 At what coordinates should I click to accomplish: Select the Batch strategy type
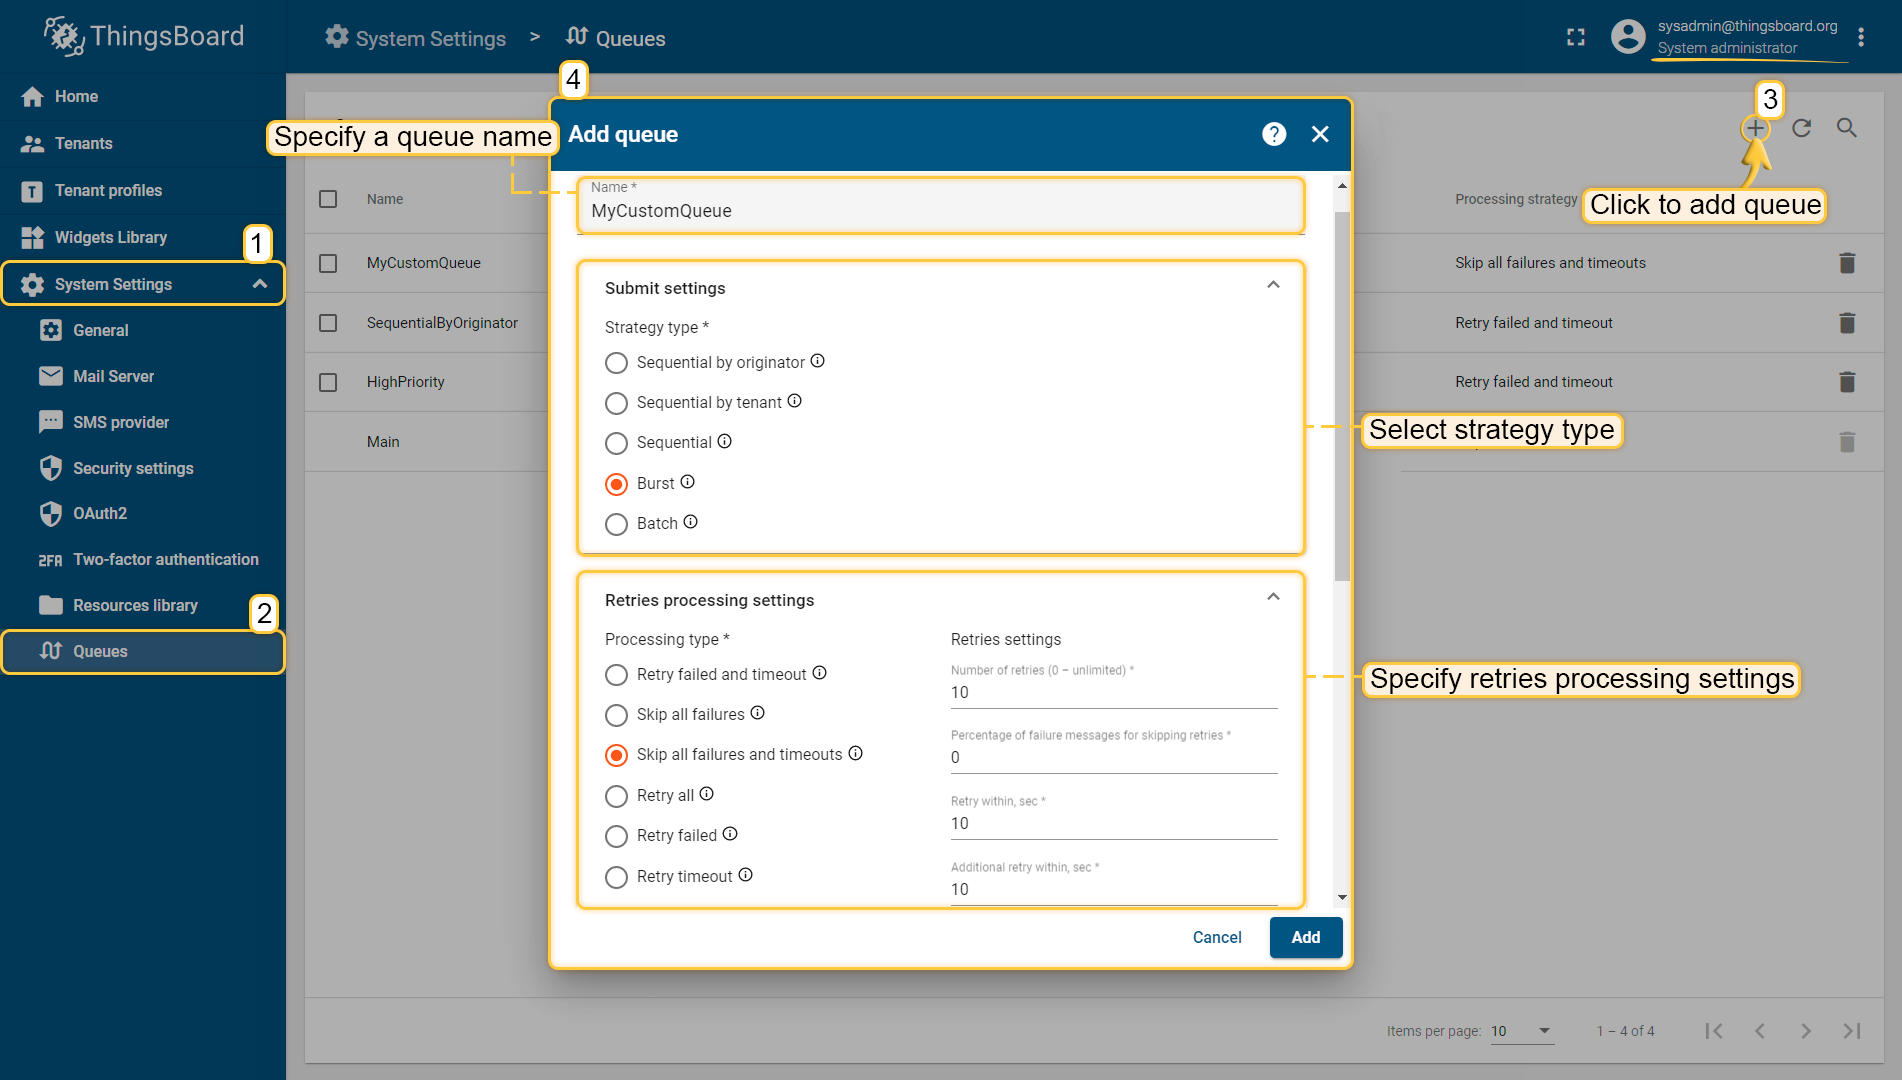617,524
